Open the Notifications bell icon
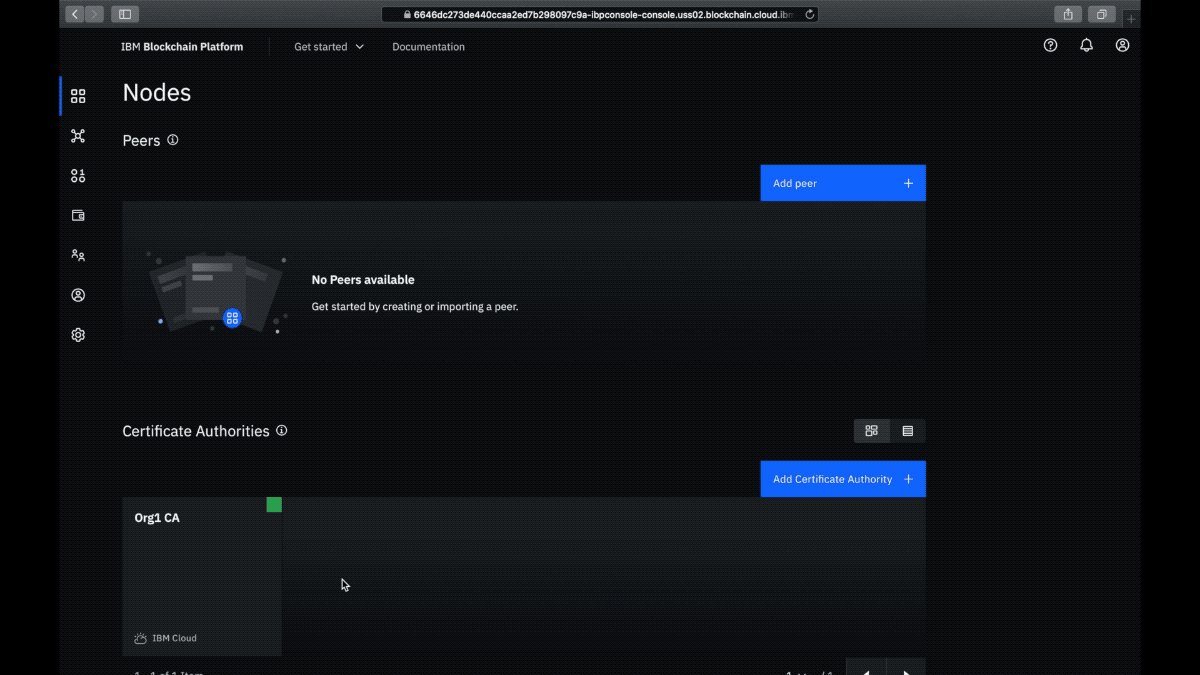The width and height of the screenshot is (1200, 675). [x=1086, y=45]
